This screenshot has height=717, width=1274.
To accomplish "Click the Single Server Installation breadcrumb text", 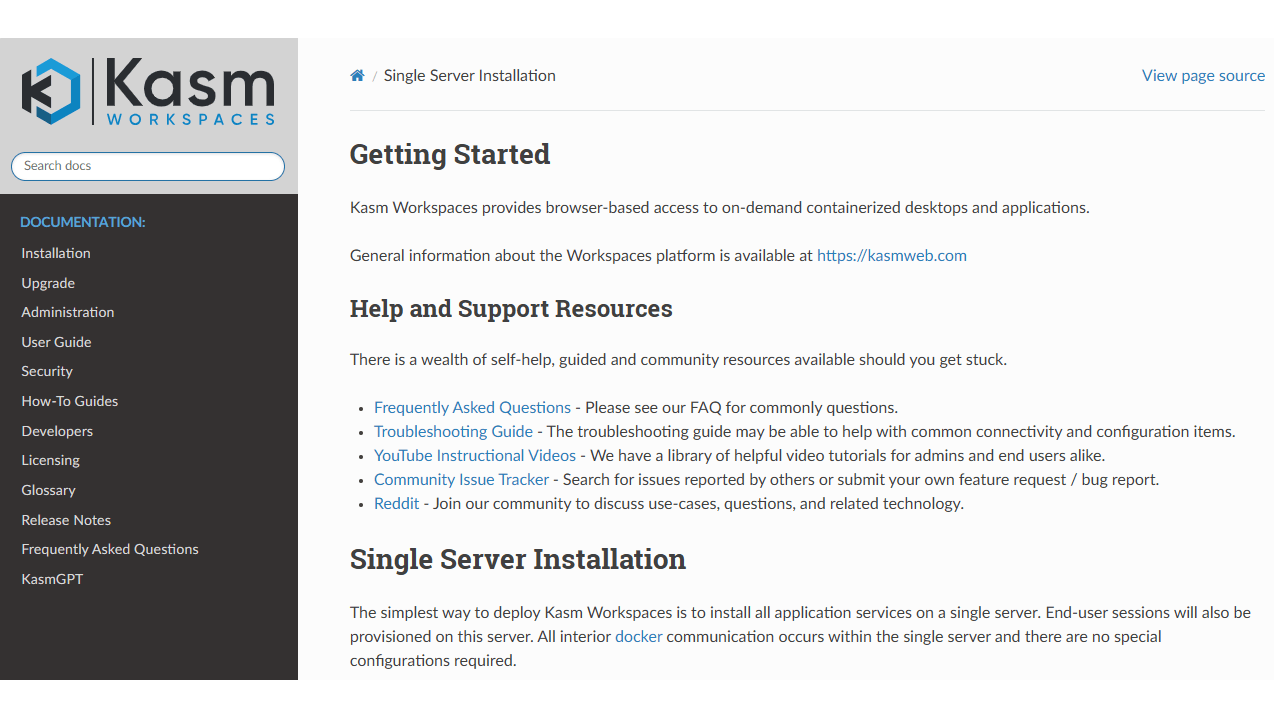I will click(470, 76).
